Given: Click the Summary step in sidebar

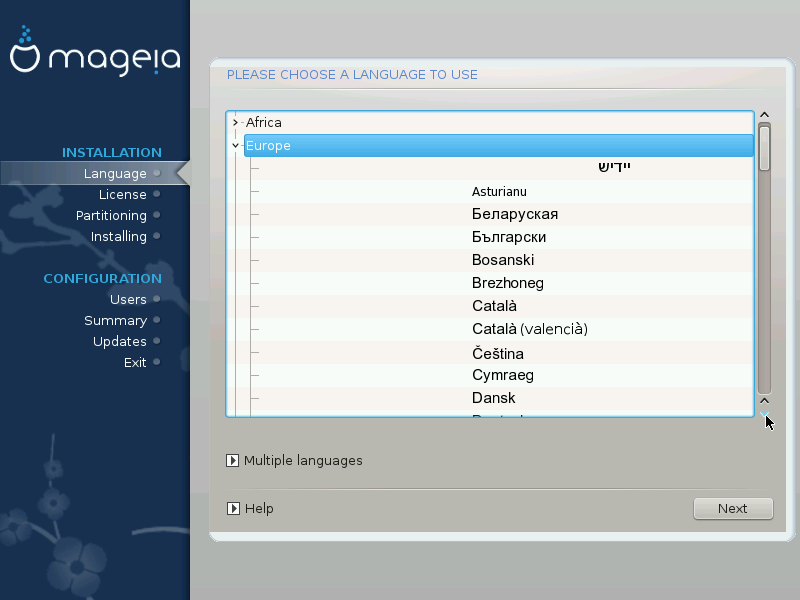Looking at the screenshot, I should tap(115, 320).
